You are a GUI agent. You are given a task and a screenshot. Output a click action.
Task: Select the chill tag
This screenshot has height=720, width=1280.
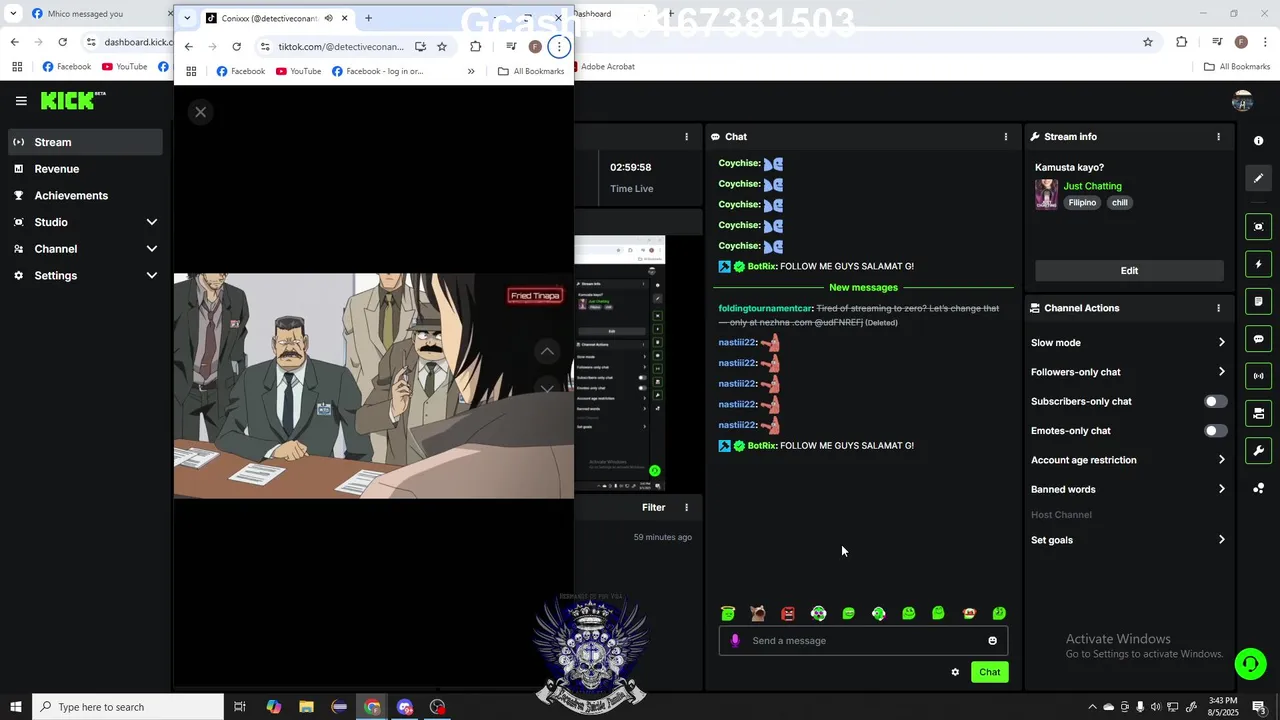coord(1119,203)
